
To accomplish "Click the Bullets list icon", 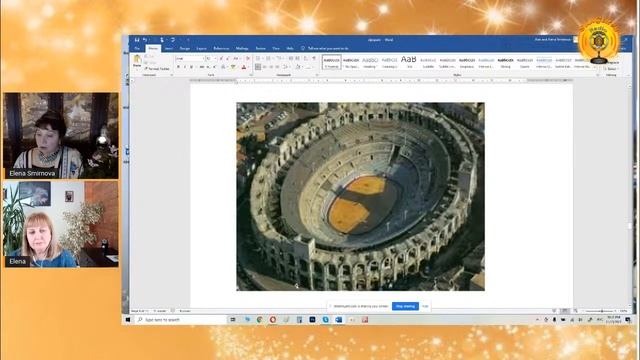I will point(259,59).
